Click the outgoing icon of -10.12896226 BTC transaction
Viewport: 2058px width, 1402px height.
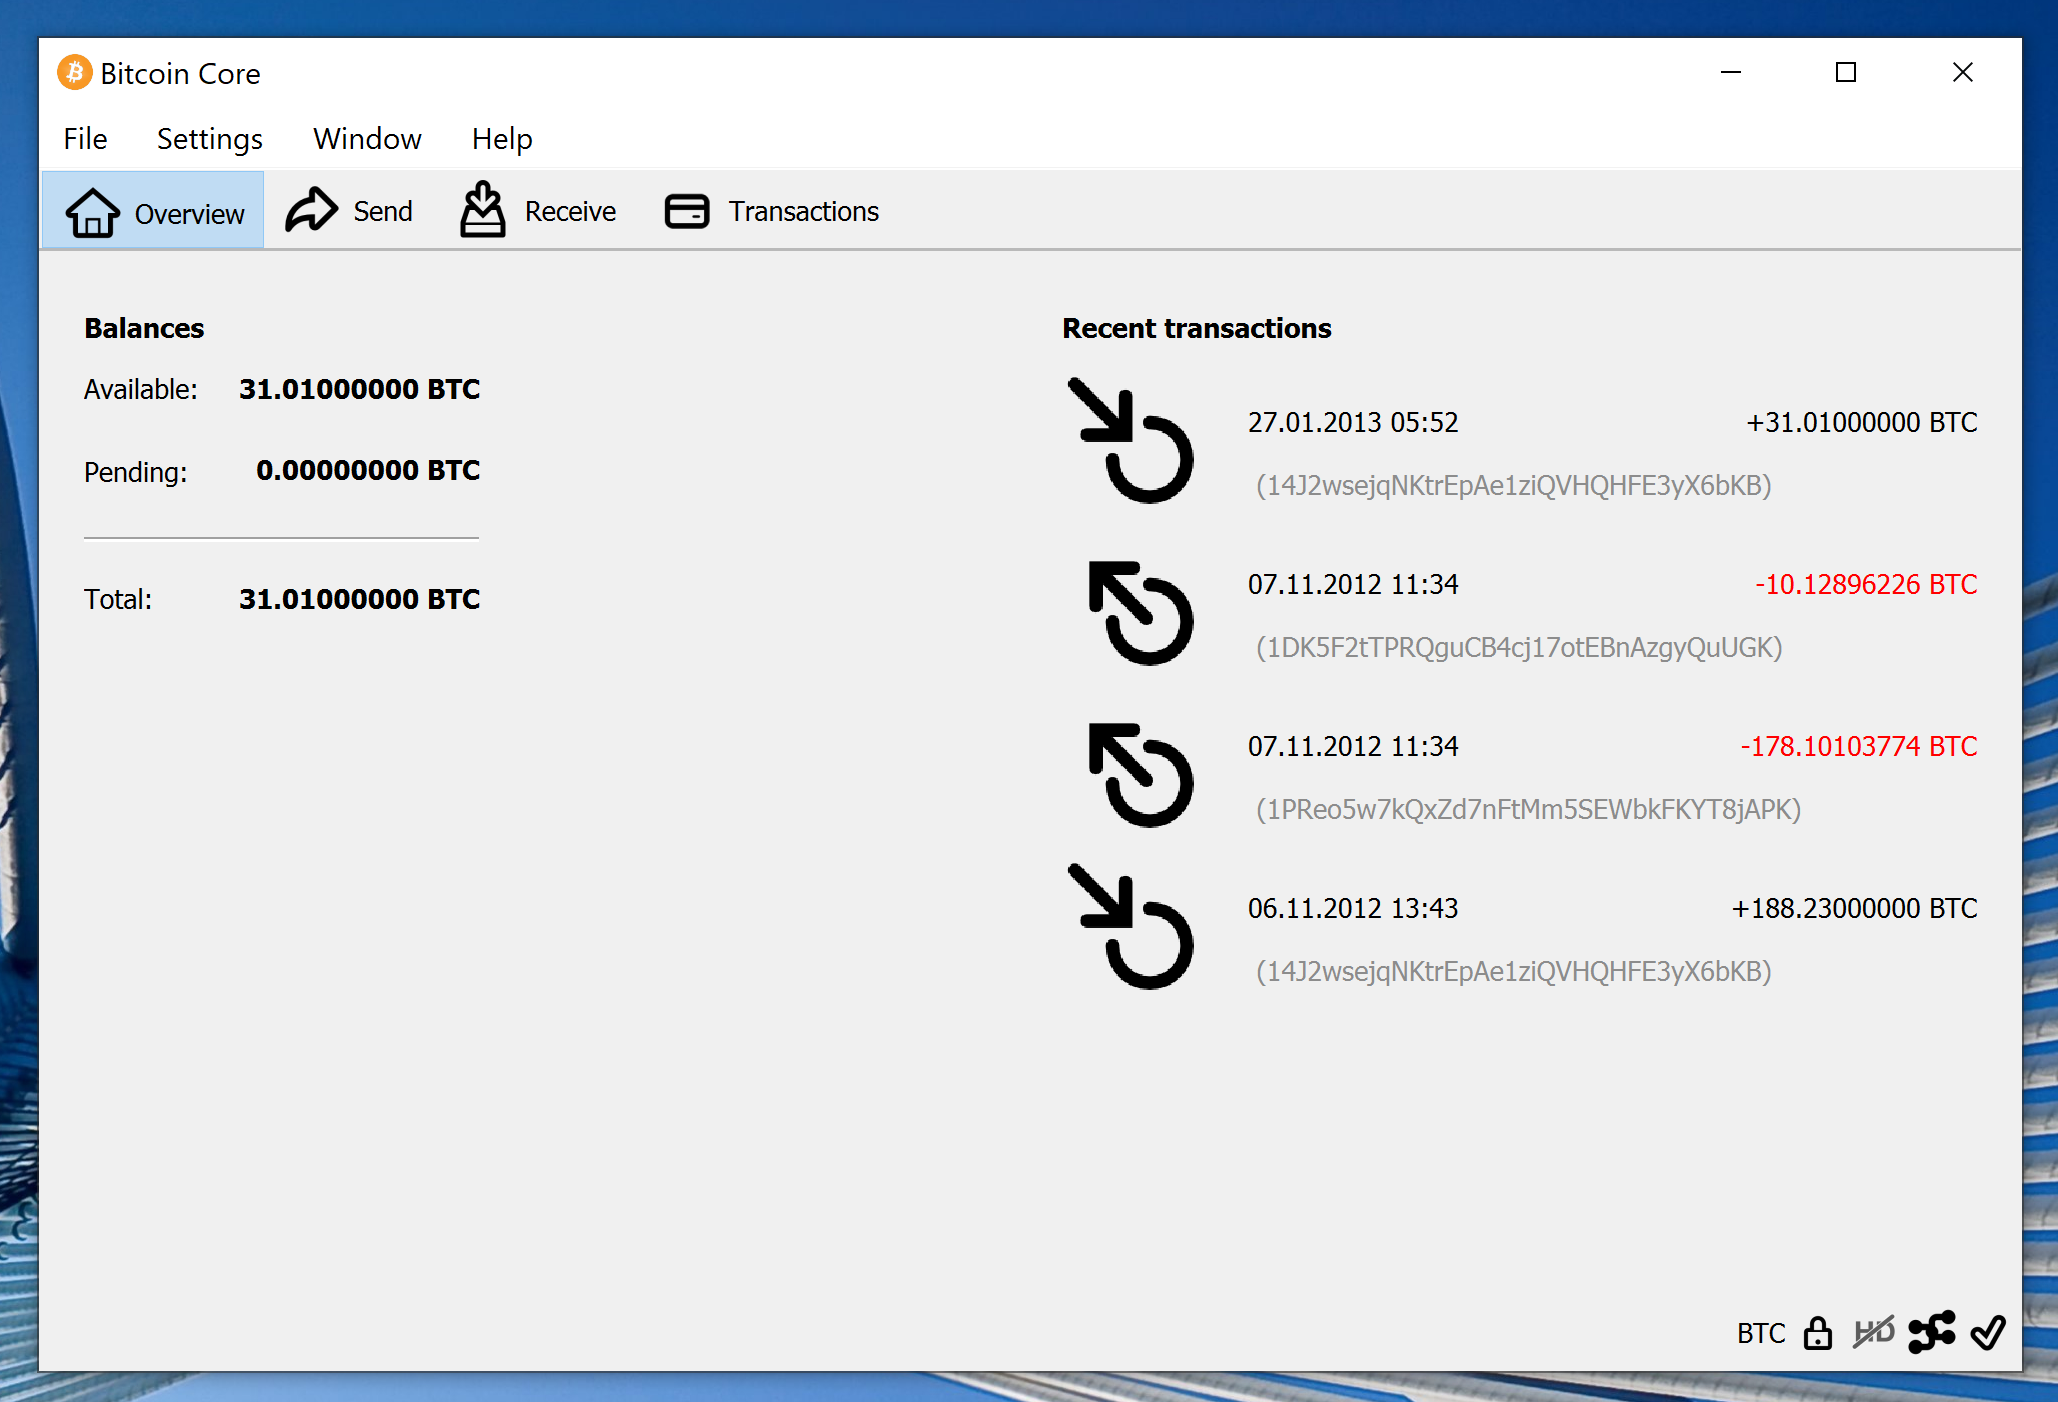(1139, 613)
